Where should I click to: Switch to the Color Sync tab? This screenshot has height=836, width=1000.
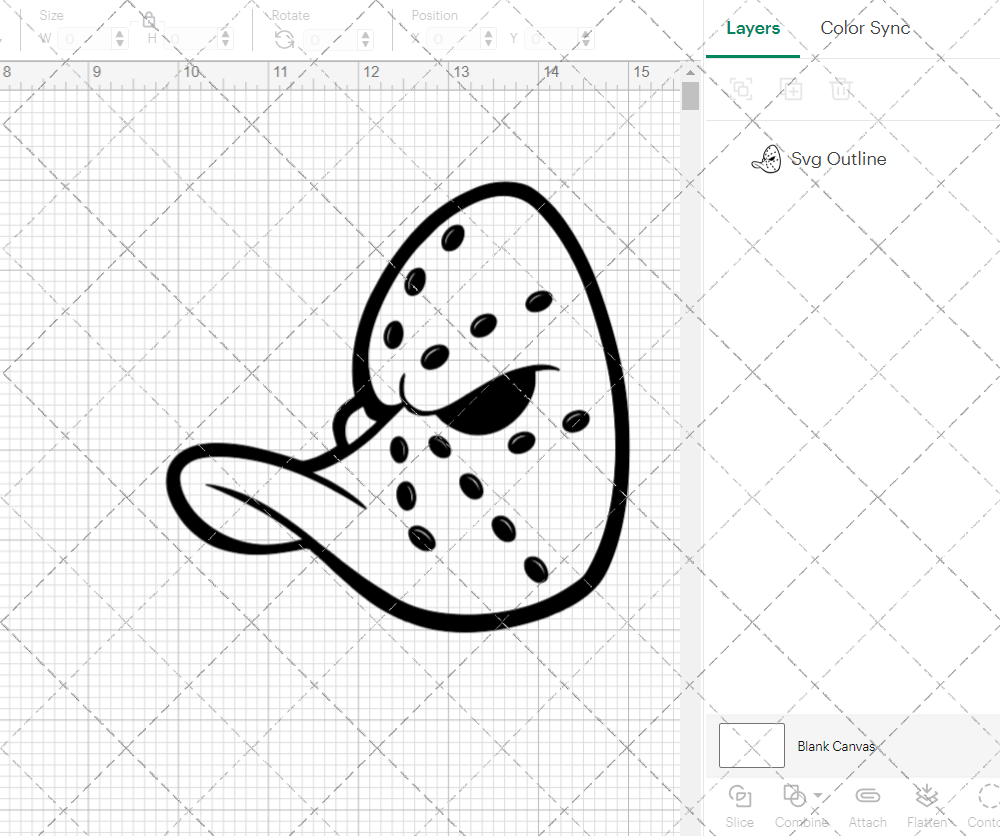(865, 28)
